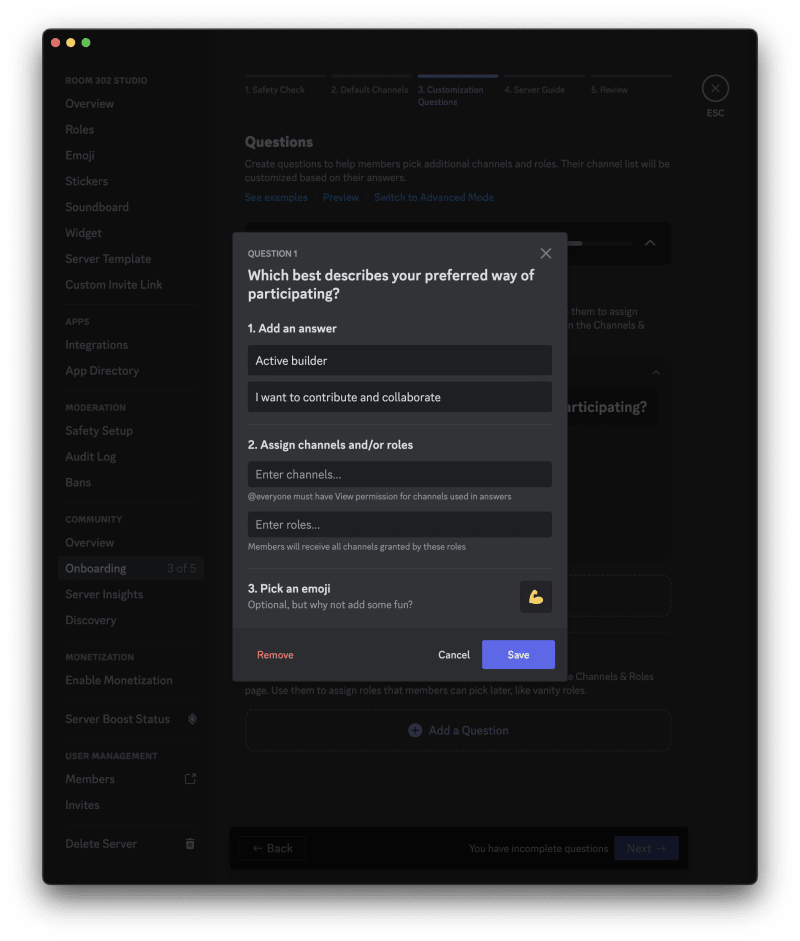Dismiss the question editor with the X icon
The height and width of the screenshot is (941, 800).
[x=546, y=253]
